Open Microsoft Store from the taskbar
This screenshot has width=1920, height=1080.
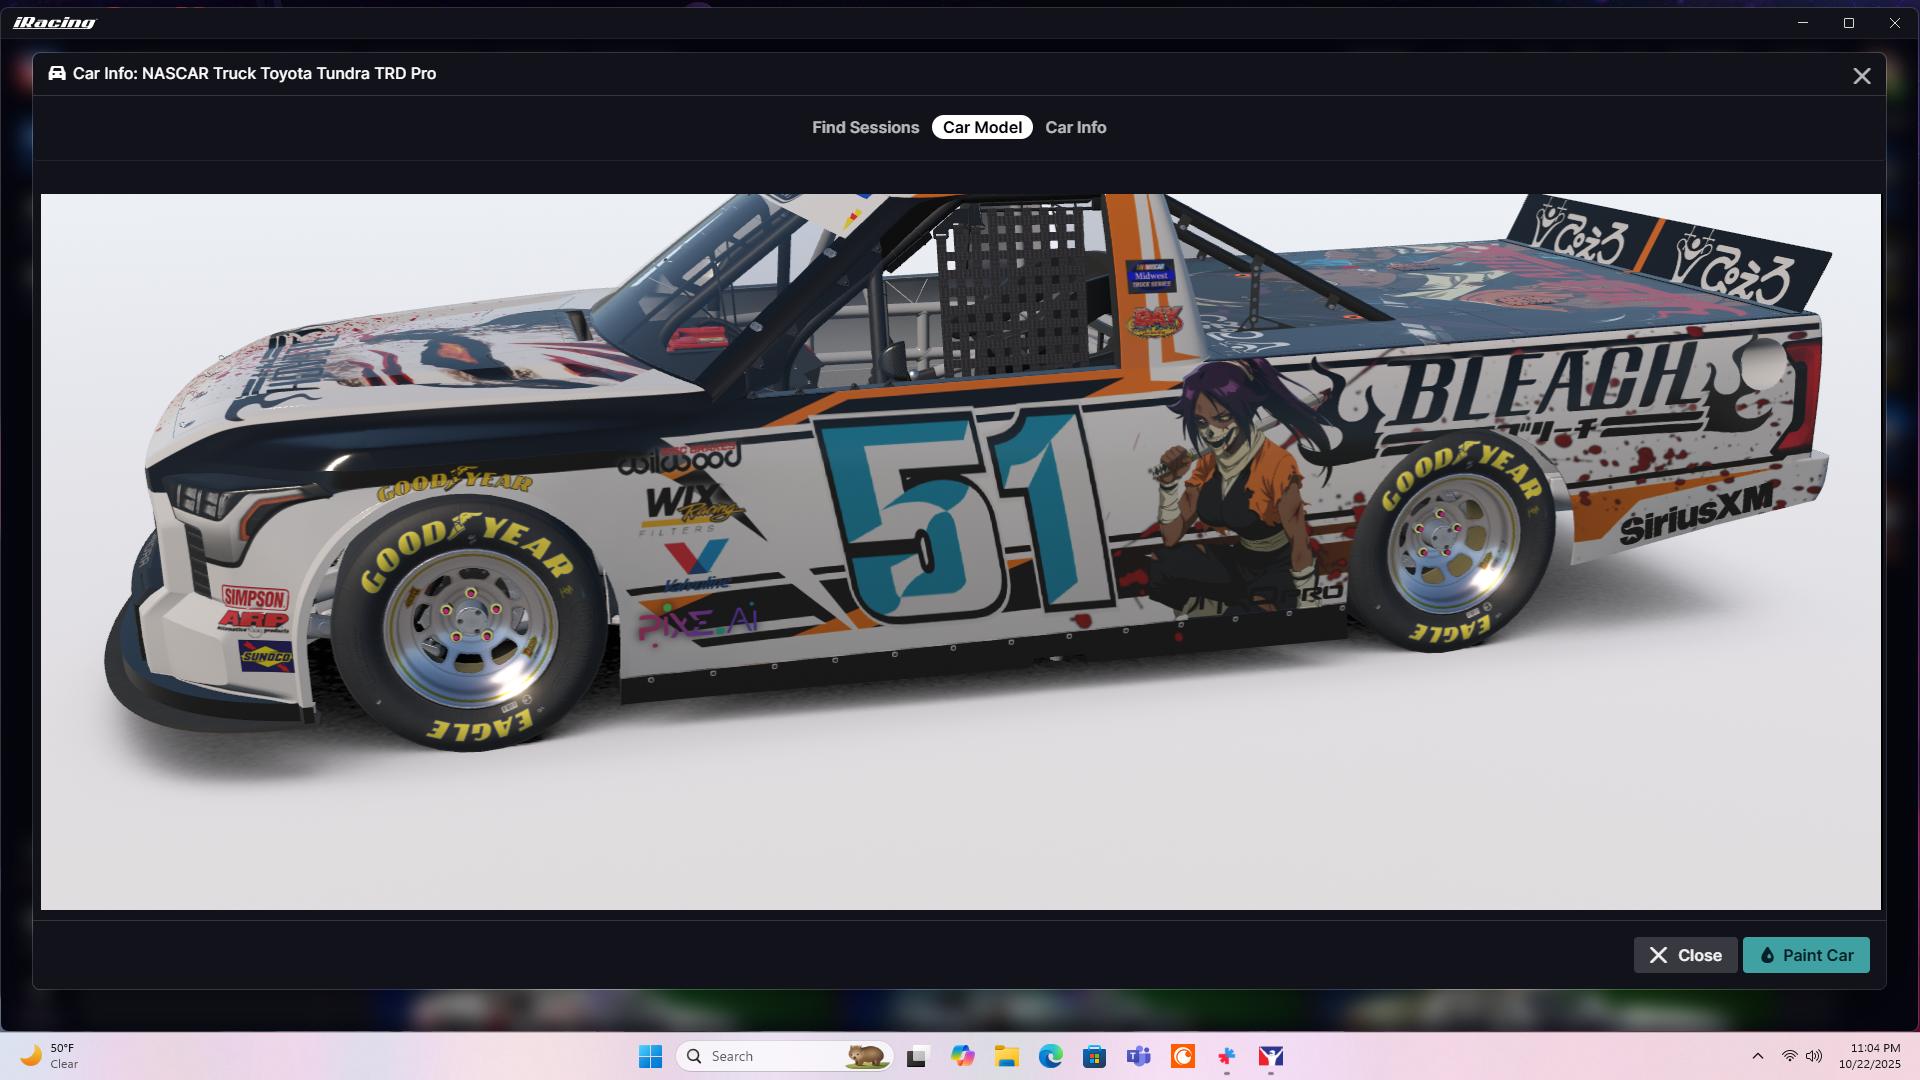1094,1056
